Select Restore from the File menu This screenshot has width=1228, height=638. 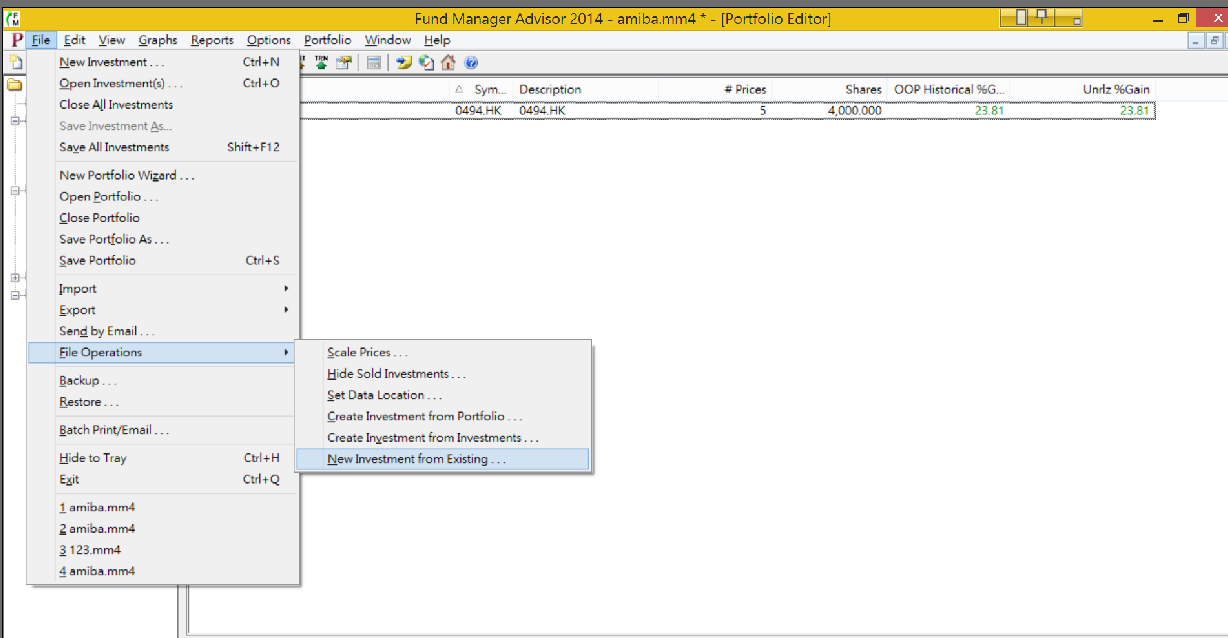(x=163, y=402)
